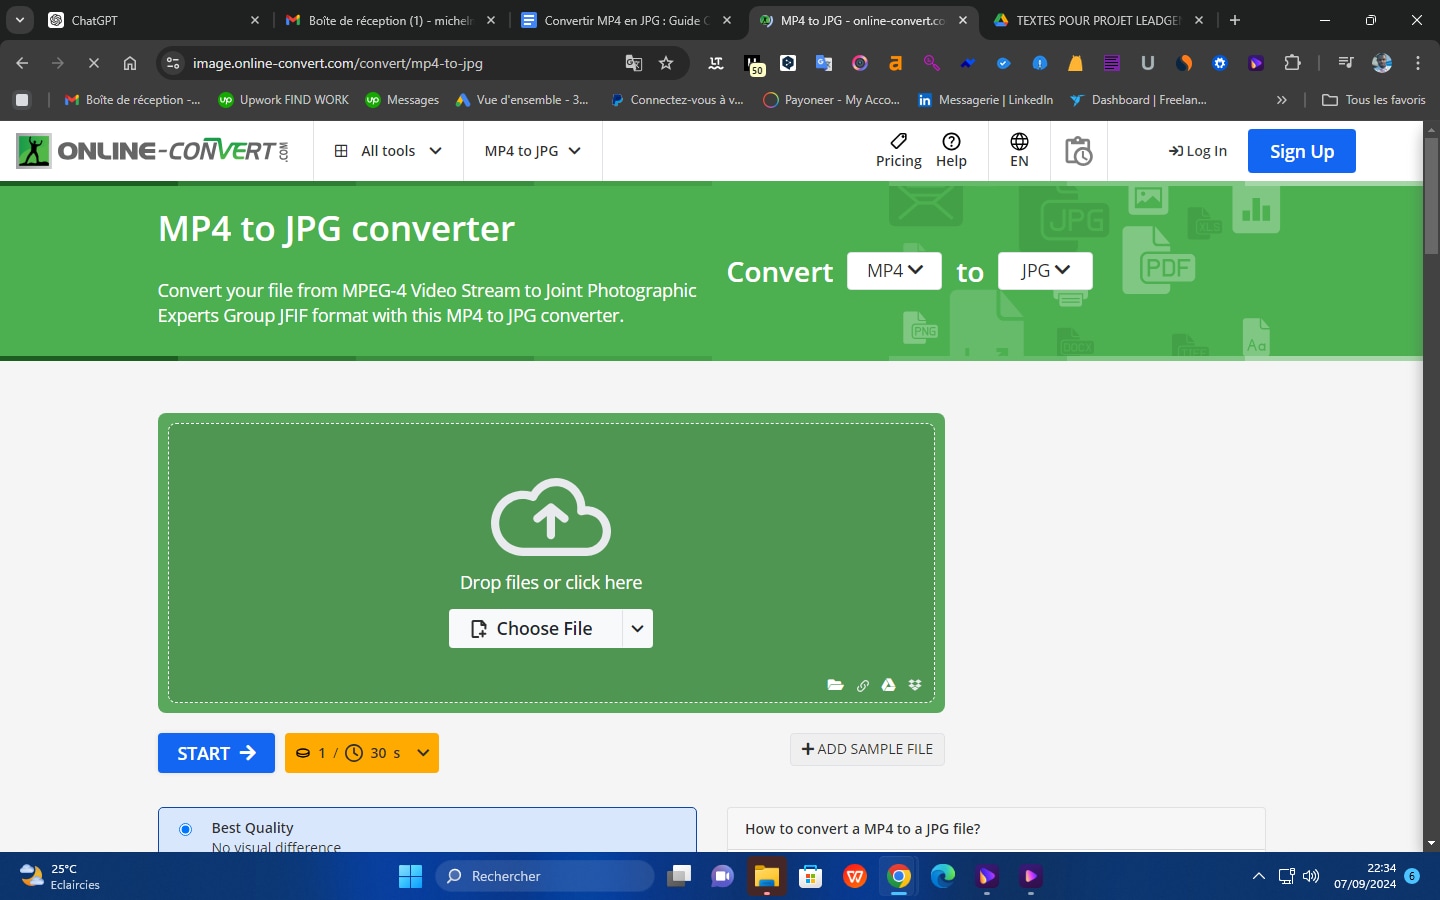
Task: Expand the Choose File arrow dropdown
Action: (637, 629)
